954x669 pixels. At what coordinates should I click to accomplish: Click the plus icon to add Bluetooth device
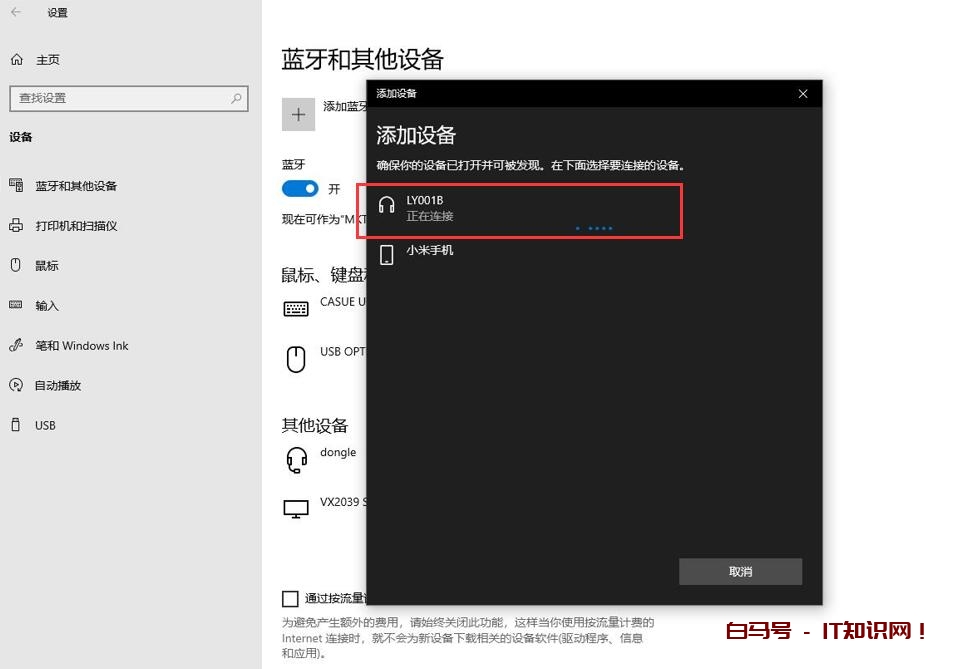298,114
